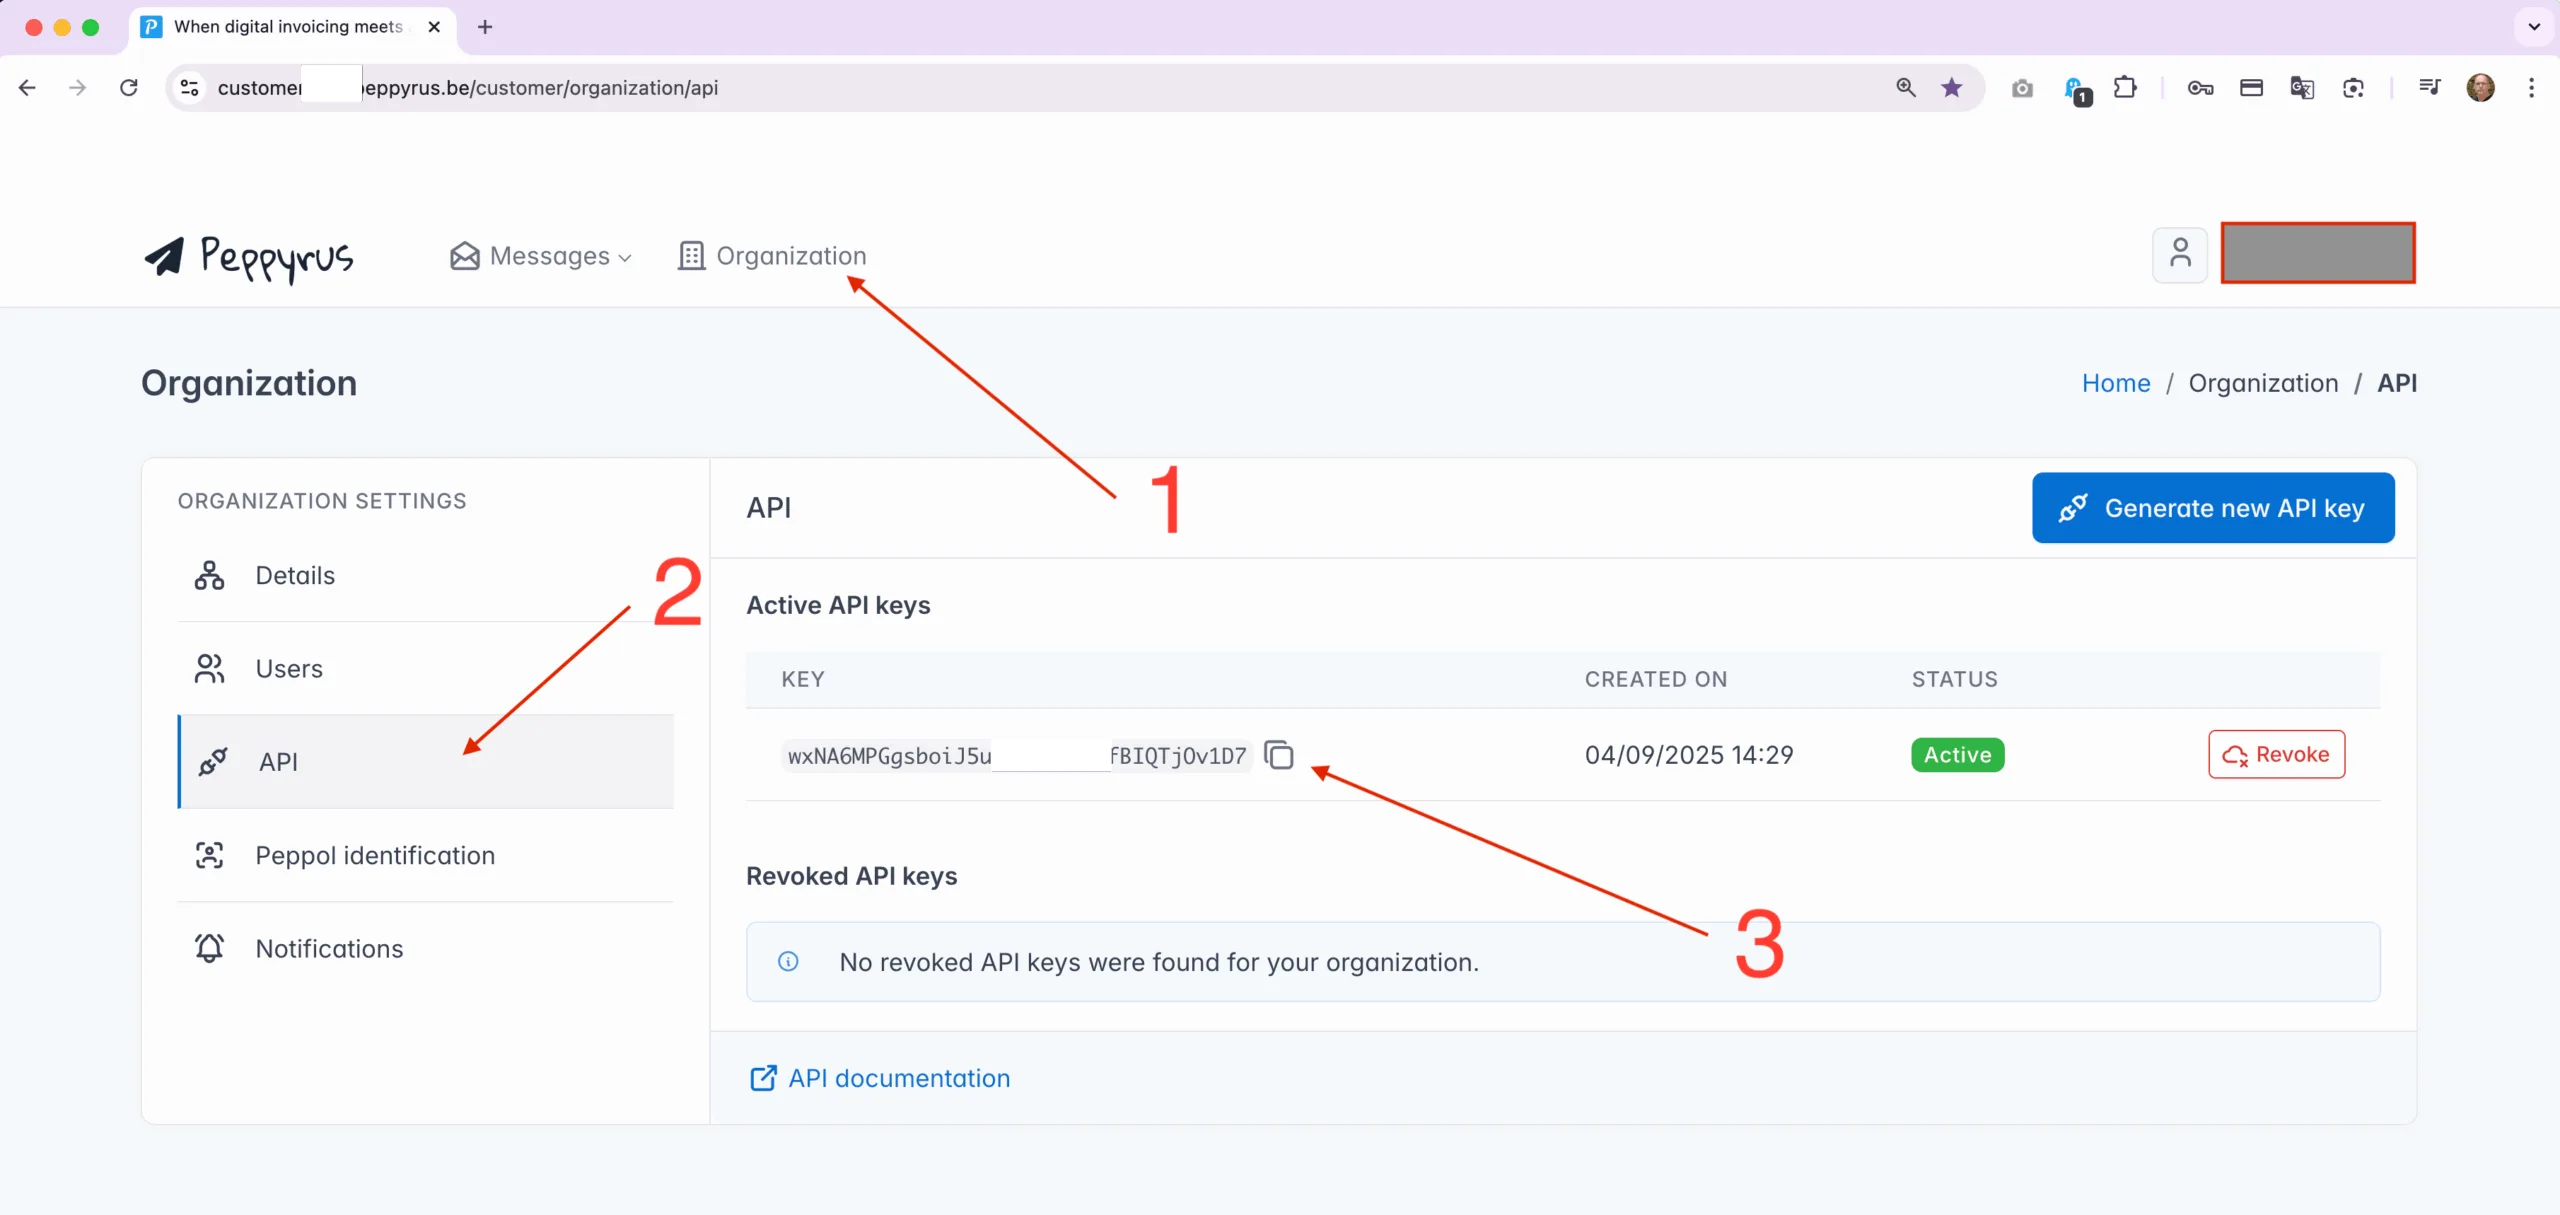Click the camera screenshot extension icon
The height and width of the screenshot is (1215, 2560).
tap(2022, 88)
